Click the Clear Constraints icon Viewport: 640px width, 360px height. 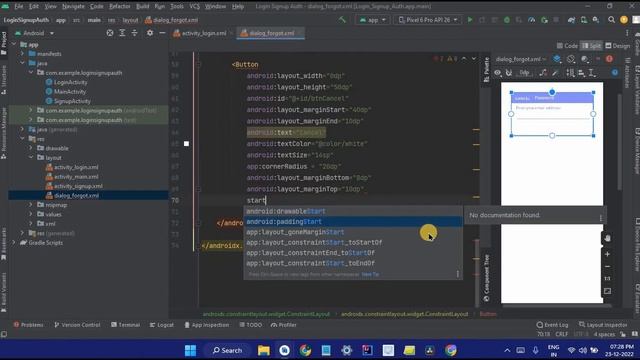(543, 73)
